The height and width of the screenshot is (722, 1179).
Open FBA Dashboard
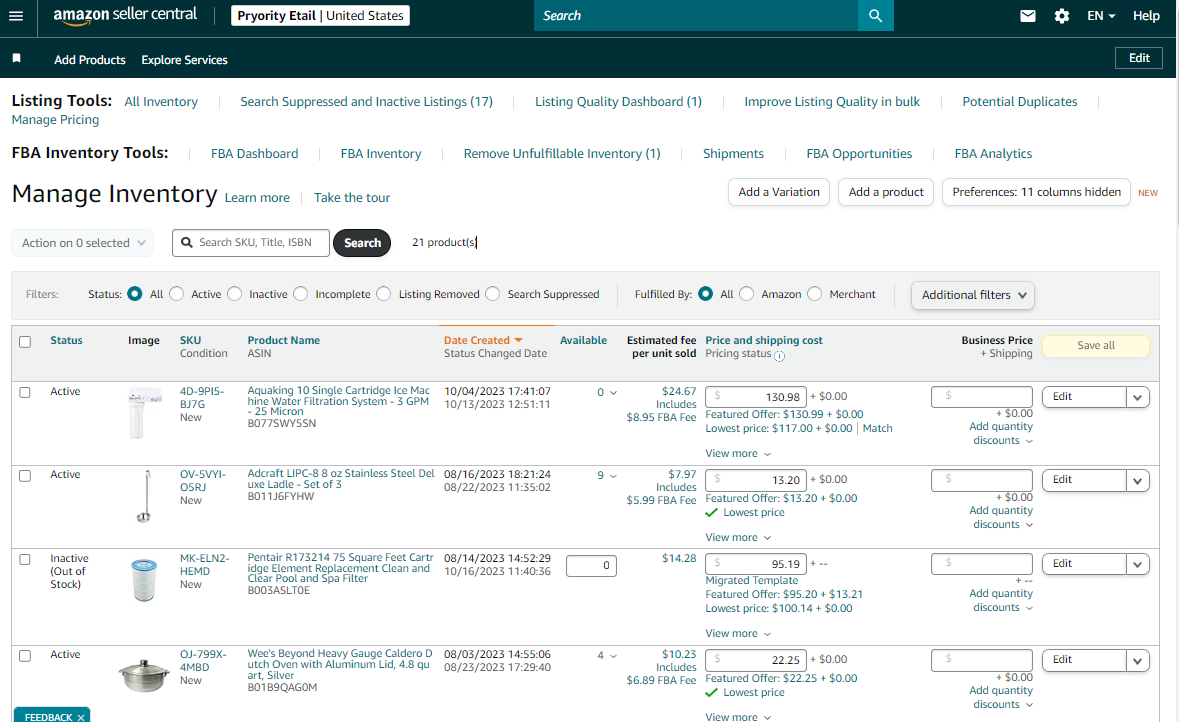pos(254,153)
